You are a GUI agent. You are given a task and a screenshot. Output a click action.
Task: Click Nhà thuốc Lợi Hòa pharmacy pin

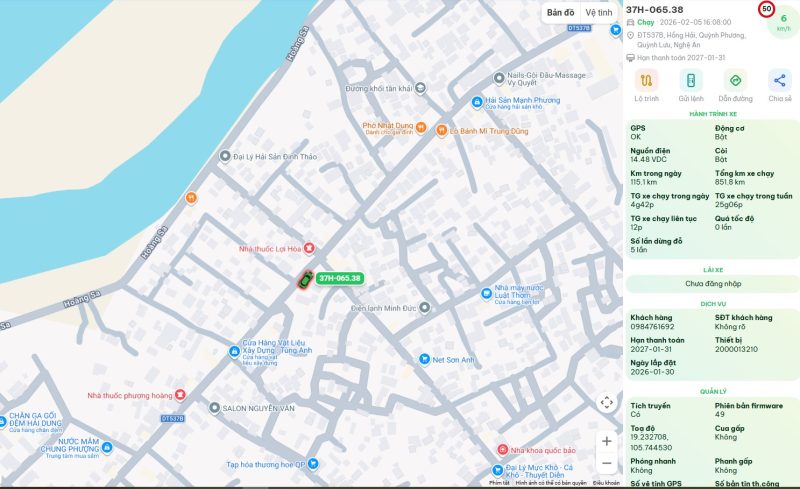click(309, 248)
